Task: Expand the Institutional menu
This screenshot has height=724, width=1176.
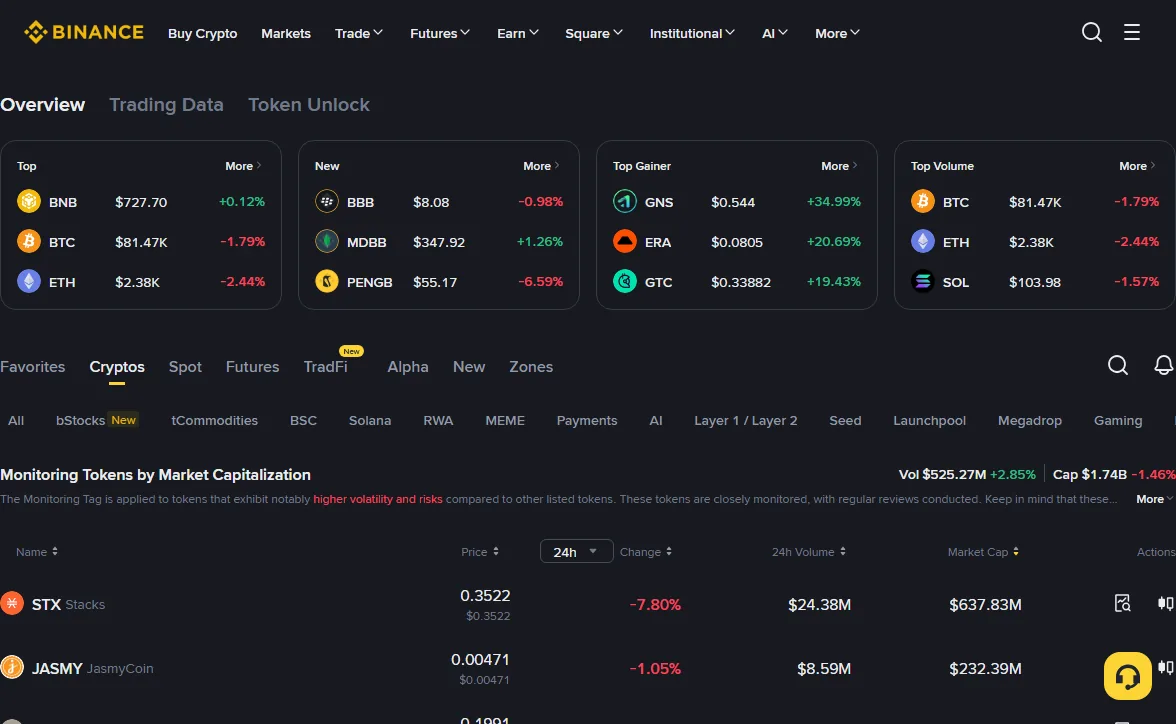Action: tap(692, 33)
